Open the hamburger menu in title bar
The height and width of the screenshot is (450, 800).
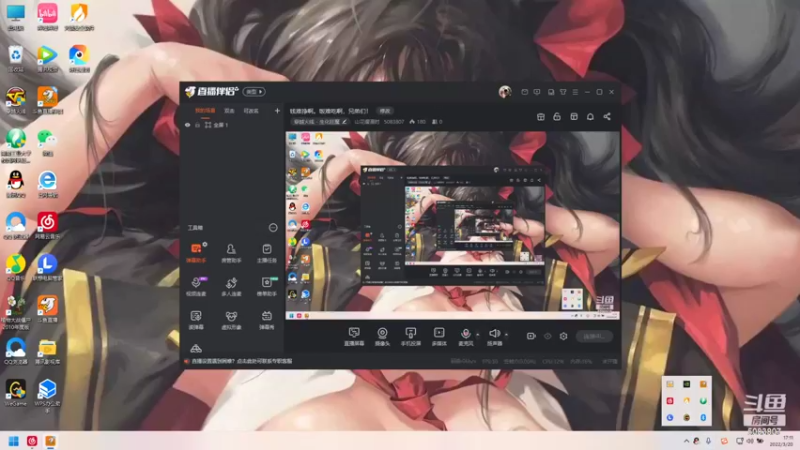click(x=575, y=92)
